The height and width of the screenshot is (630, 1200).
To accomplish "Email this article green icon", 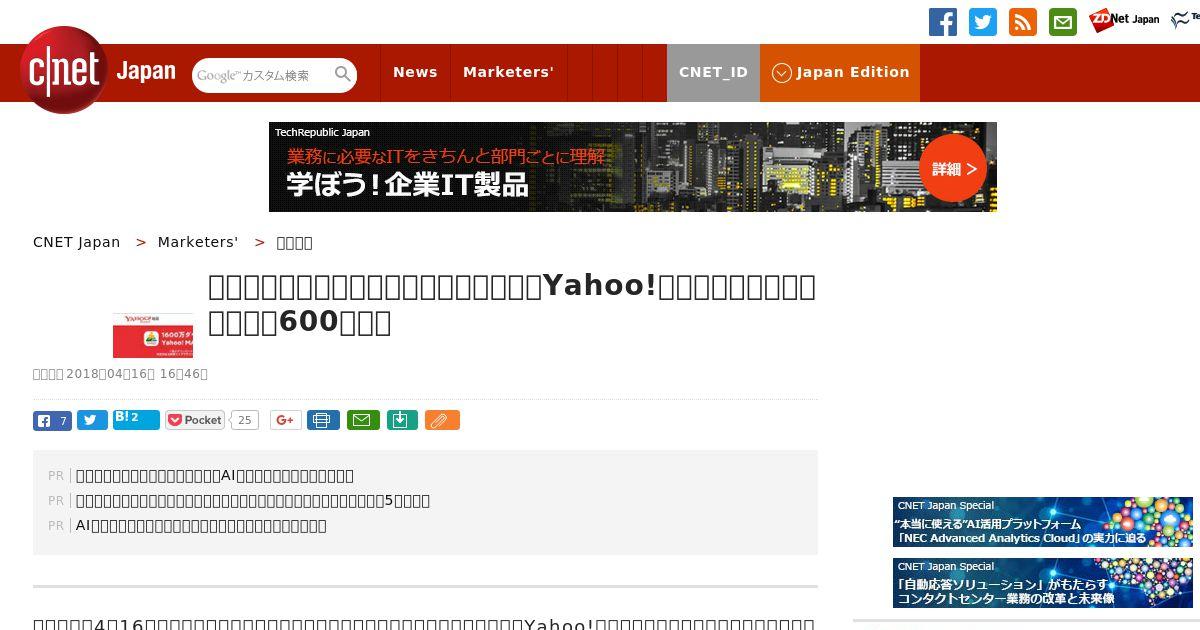I will tap(363, 420).
